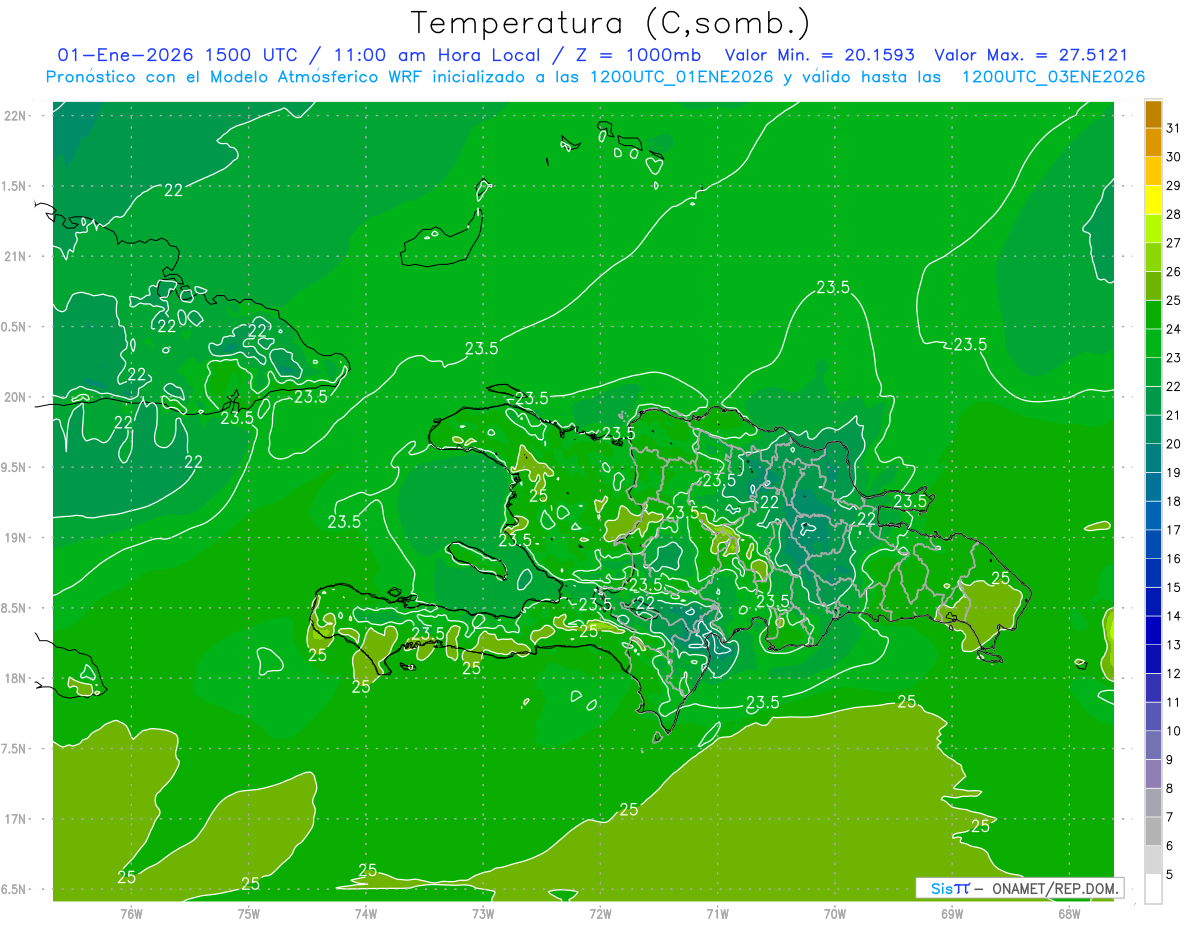This screenshot has height=927, width=1200.
Task: Click the "1200UTC_01ENE2026" initialization time
Action: click(680, 77)
